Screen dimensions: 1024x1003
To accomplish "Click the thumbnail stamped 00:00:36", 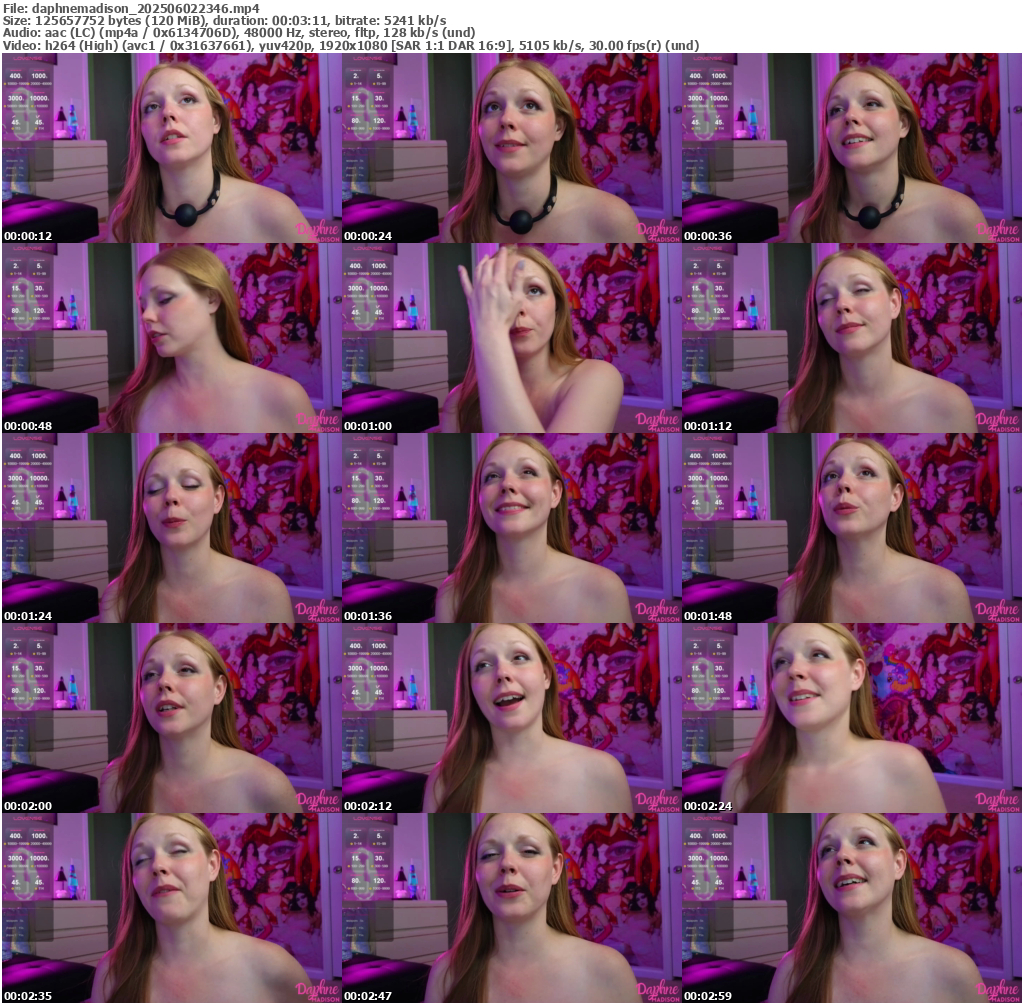I will point(851,148).
